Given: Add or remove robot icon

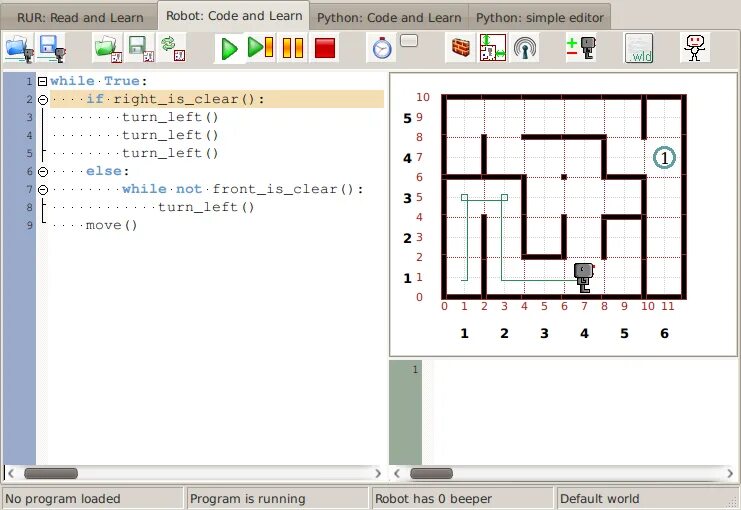Looking at the screenshot, I should coord(581,48).
